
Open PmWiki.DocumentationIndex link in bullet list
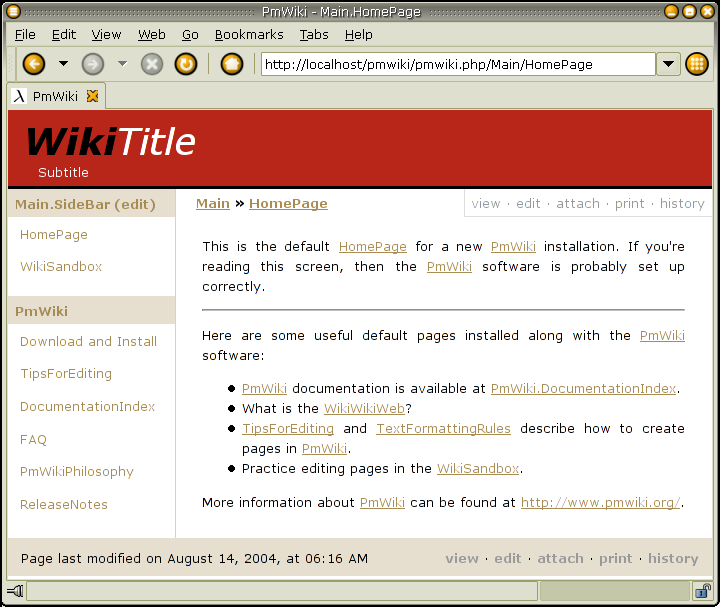coord(583,388)
